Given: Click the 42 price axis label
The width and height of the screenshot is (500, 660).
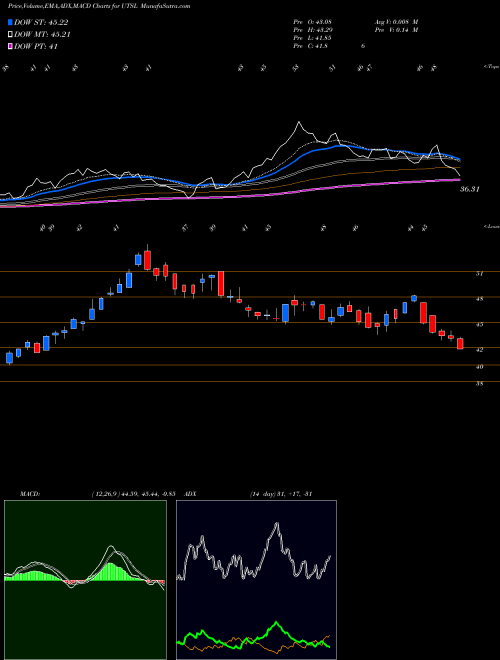Looking at the screenshot, I should (479, 349).
